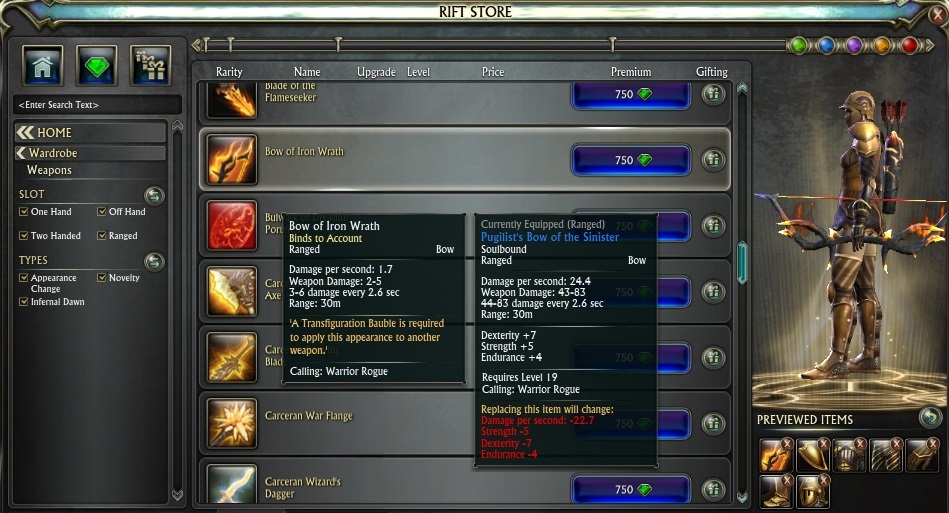Buy Bow of Iron Wrath for 750
Screen dimensions: 949x513
[631, 160]
